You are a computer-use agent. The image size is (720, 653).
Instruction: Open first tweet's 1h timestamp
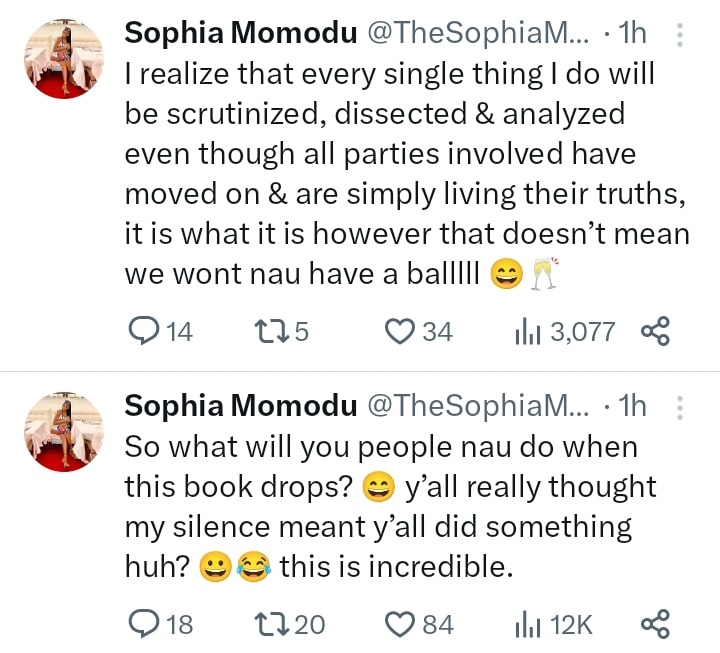(634, 33)
